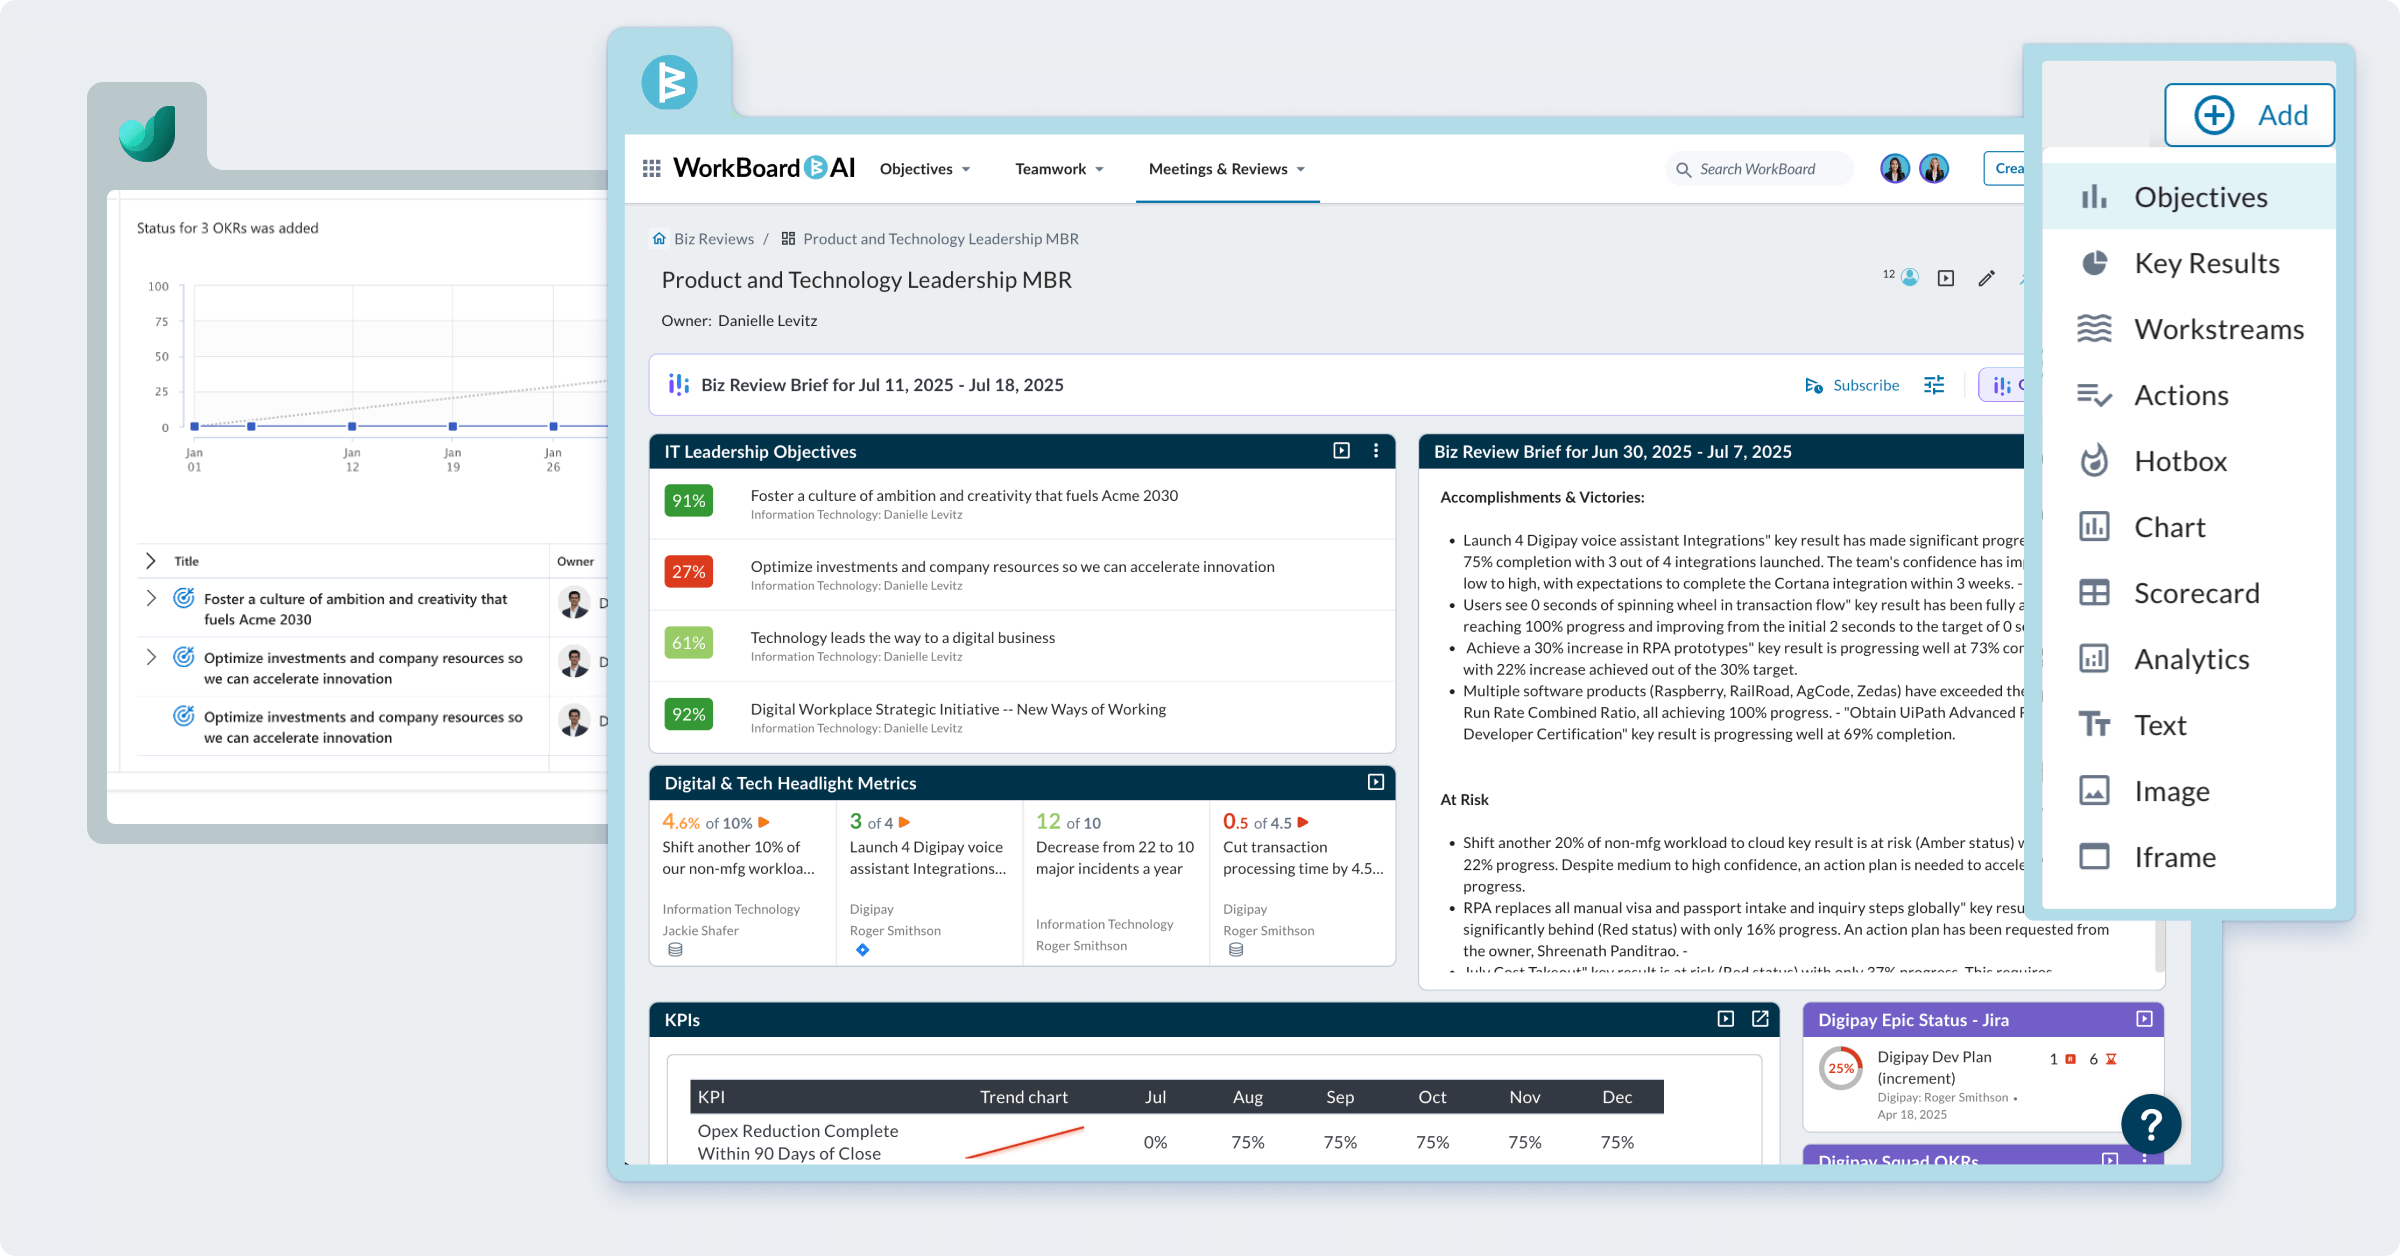Click the present mode icon beside title
Screen dimensions: 2400x1256
click(1946, 278)
